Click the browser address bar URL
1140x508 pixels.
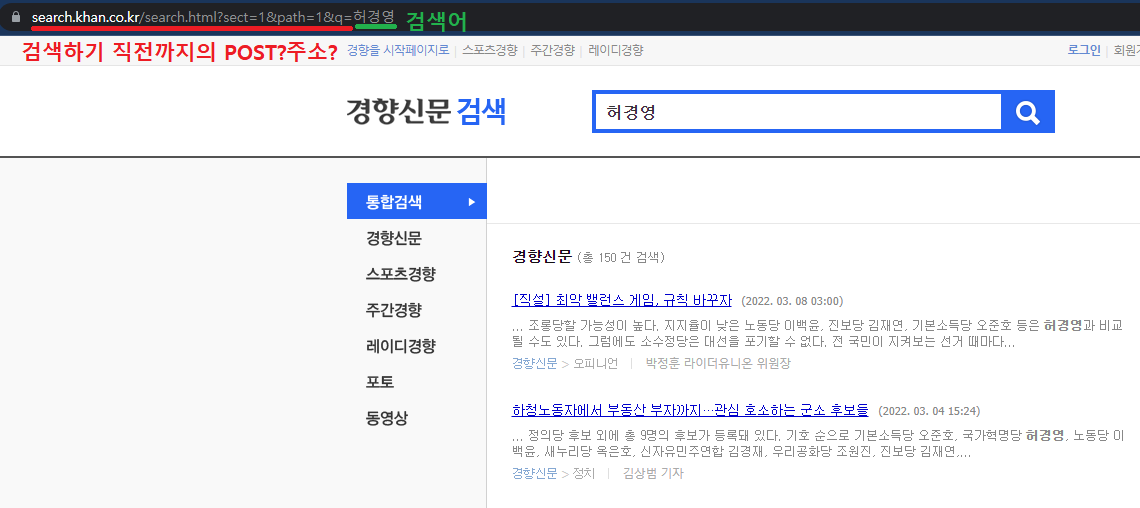tap(213, 17)
